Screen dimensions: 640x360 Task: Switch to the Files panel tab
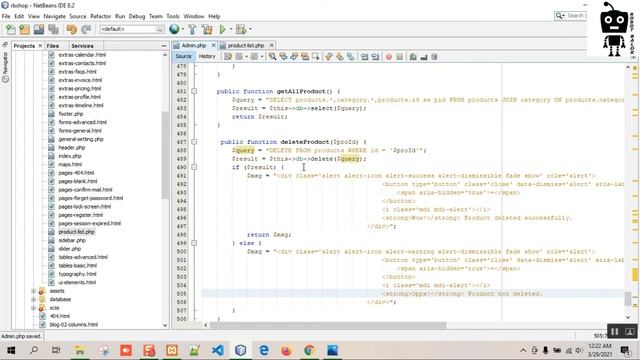click(53, 46)
